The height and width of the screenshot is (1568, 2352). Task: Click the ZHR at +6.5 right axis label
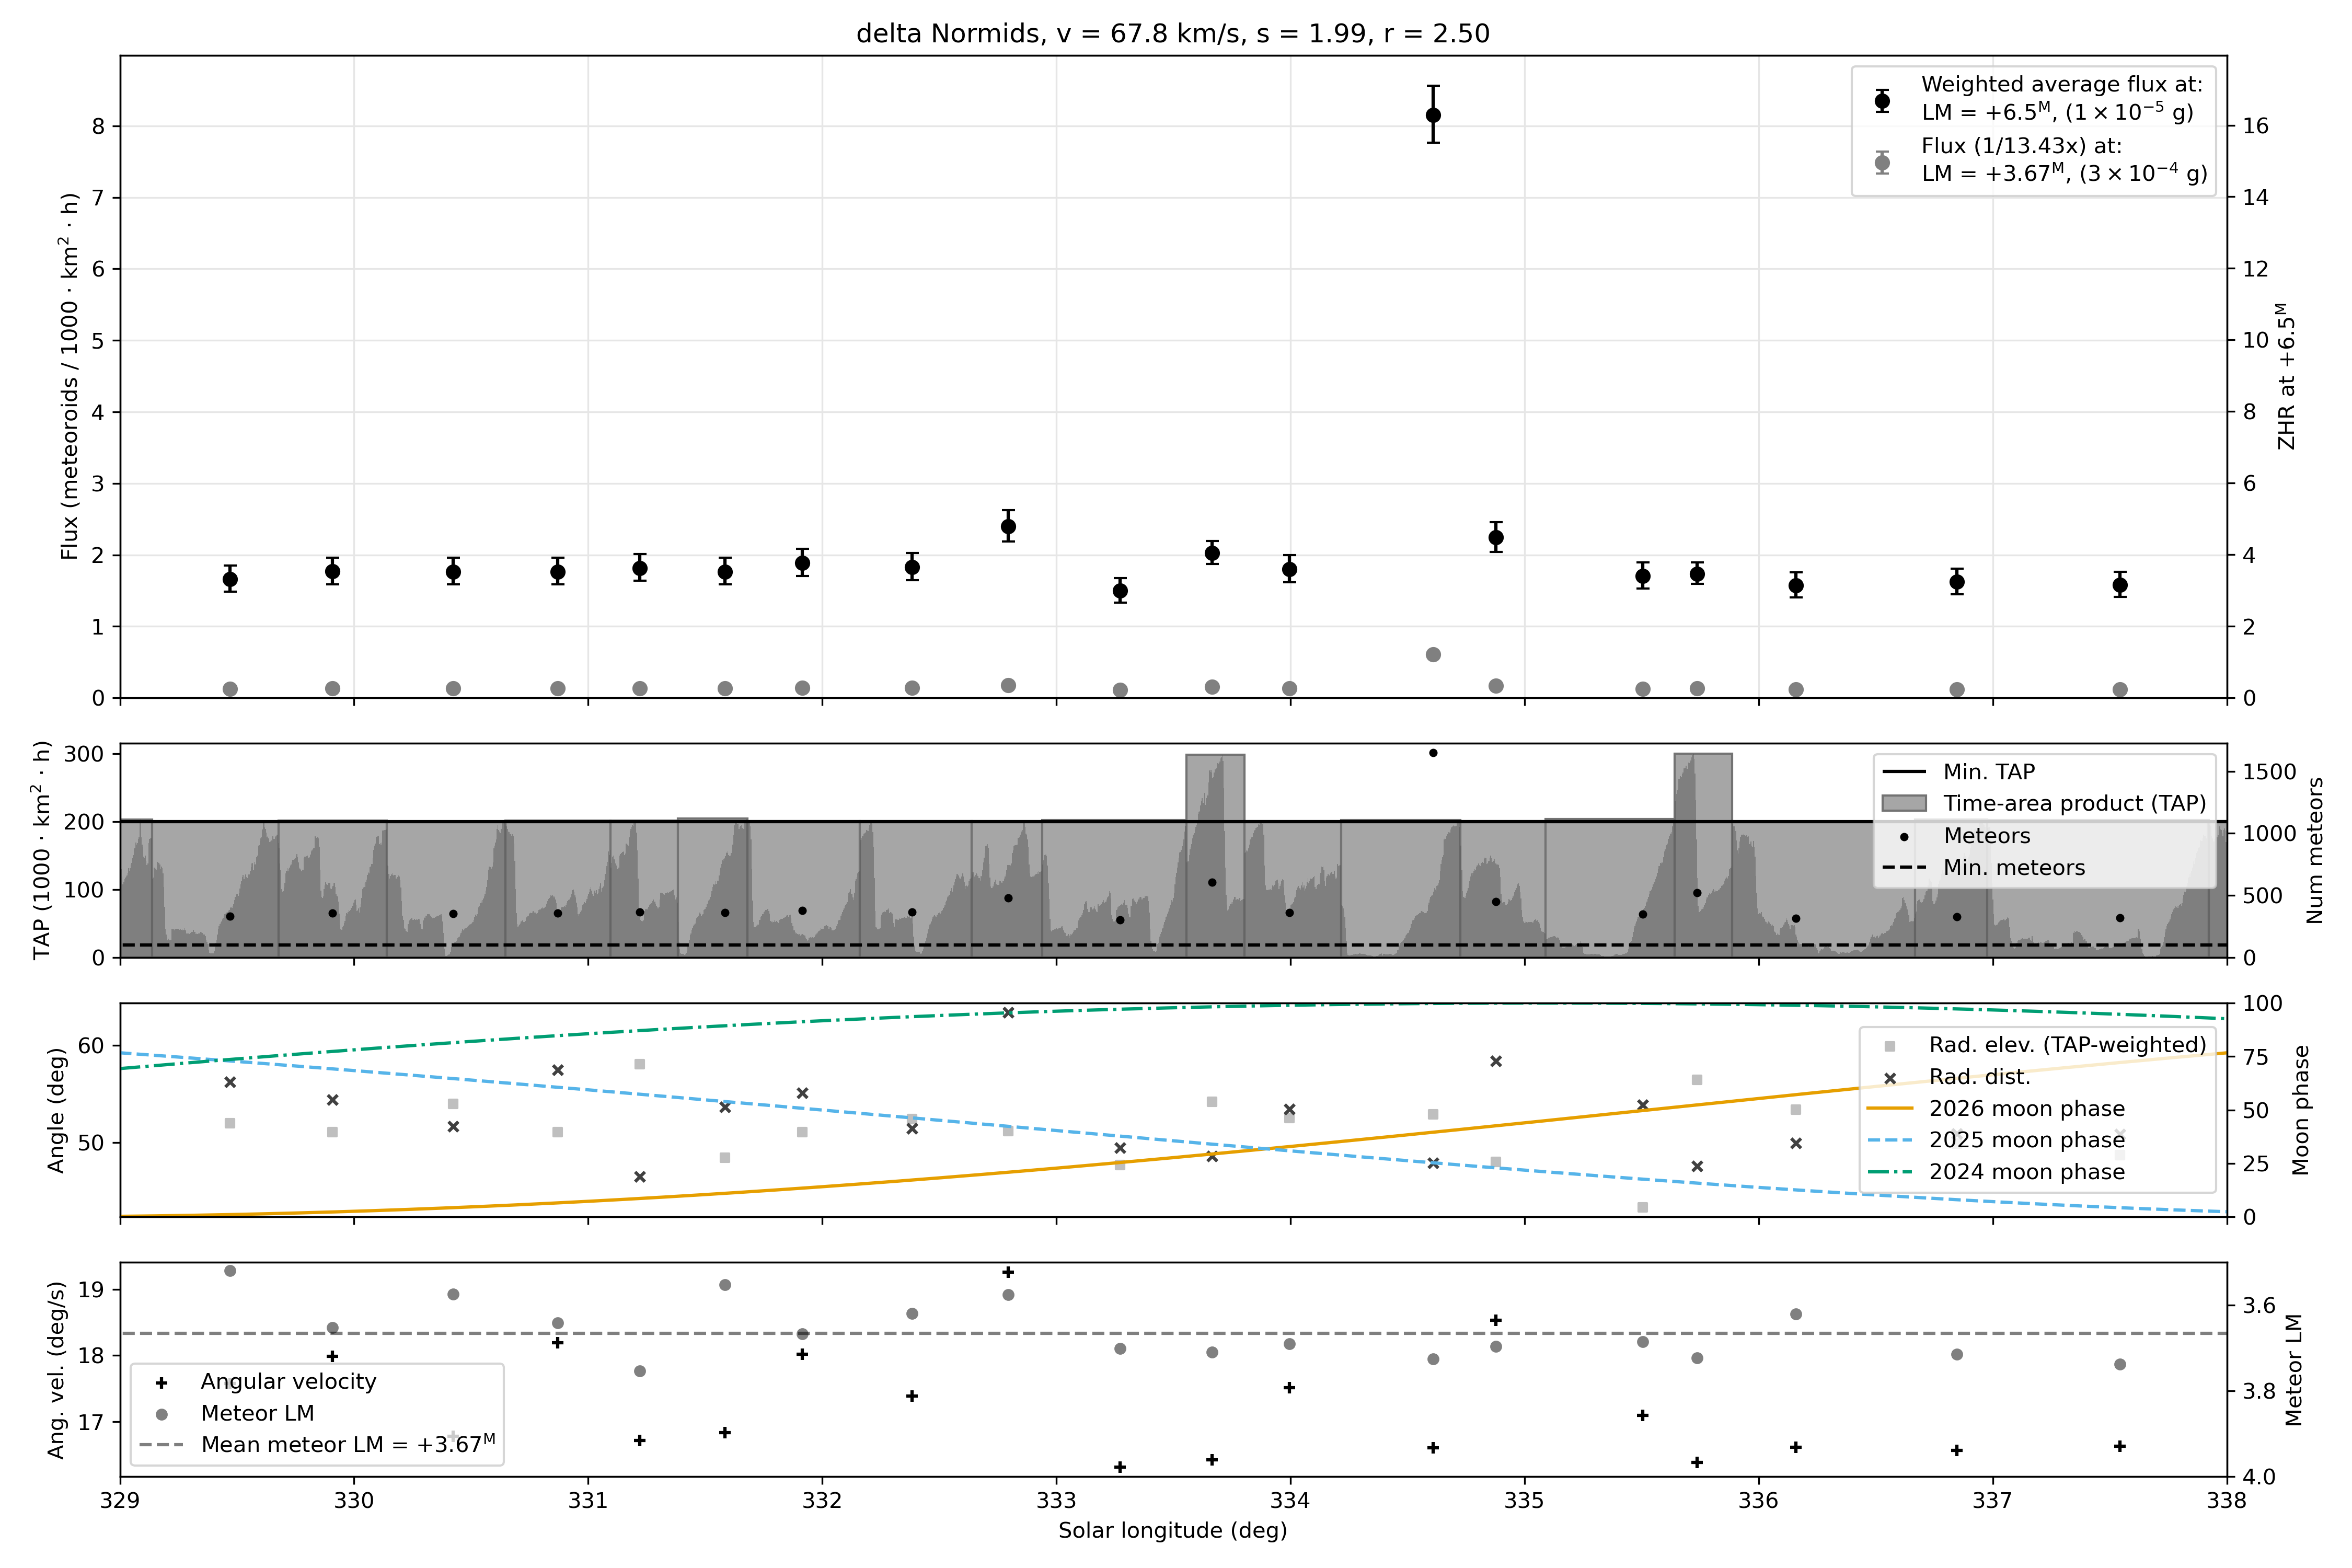(x=2287, y=377)
